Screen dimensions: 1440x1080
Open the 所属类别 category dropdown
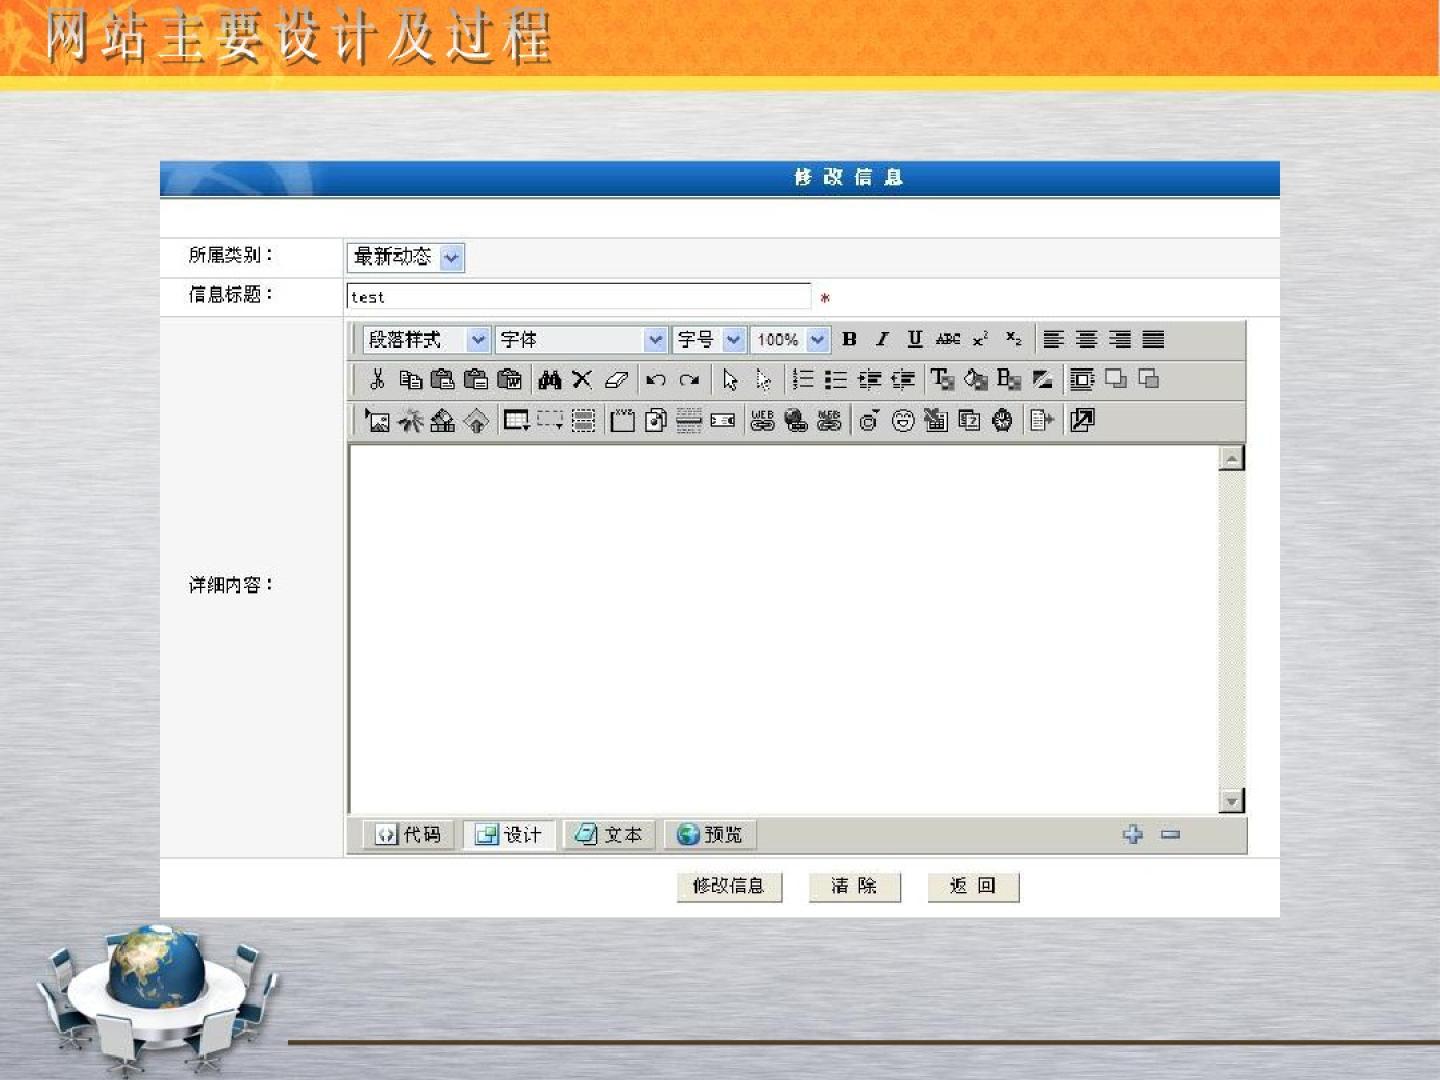click(x=451, y=257)
